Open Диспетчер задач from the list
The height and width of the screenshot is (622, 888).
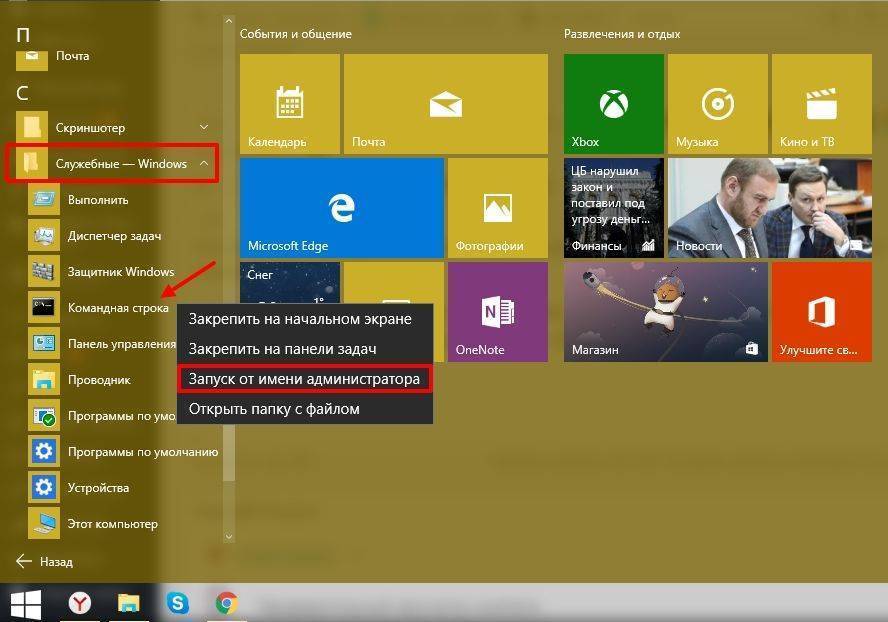pos(113,236)
